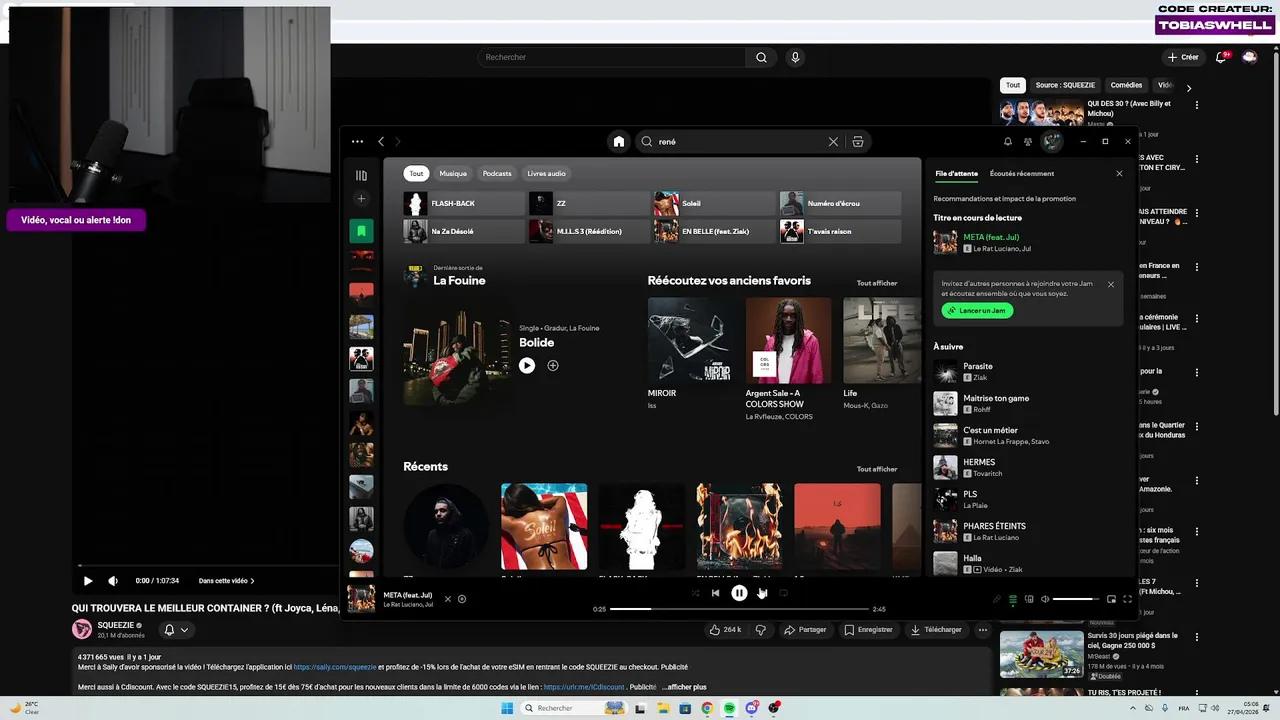Image resolution: width=1280 pixels, height=720 pixels.
Task: Open Connect to a device icon
Action: 1029,599
